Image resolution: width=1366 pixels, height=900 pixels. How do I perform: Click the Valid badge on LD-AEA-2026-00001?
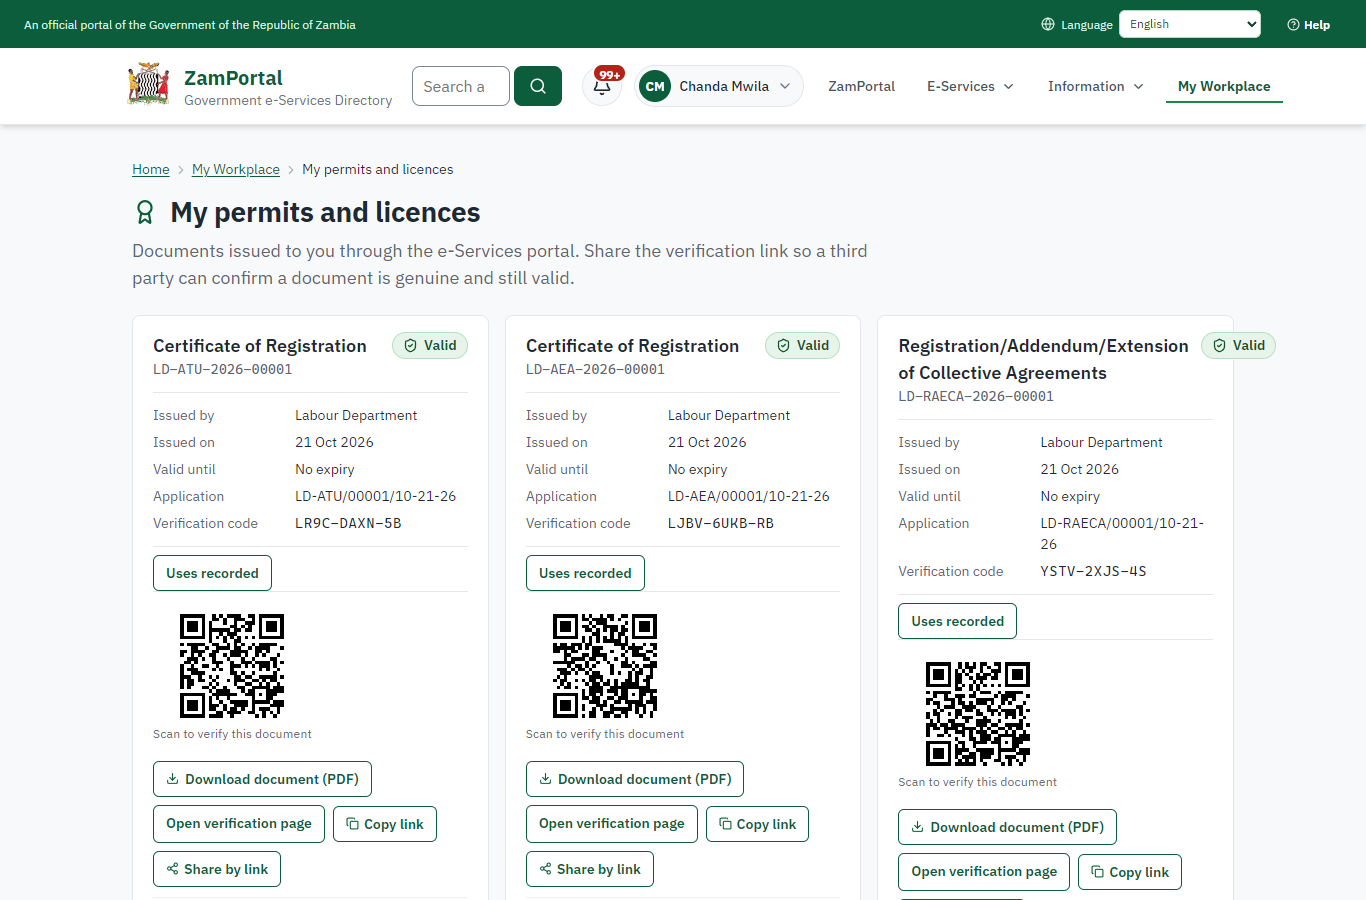point(803,345)
